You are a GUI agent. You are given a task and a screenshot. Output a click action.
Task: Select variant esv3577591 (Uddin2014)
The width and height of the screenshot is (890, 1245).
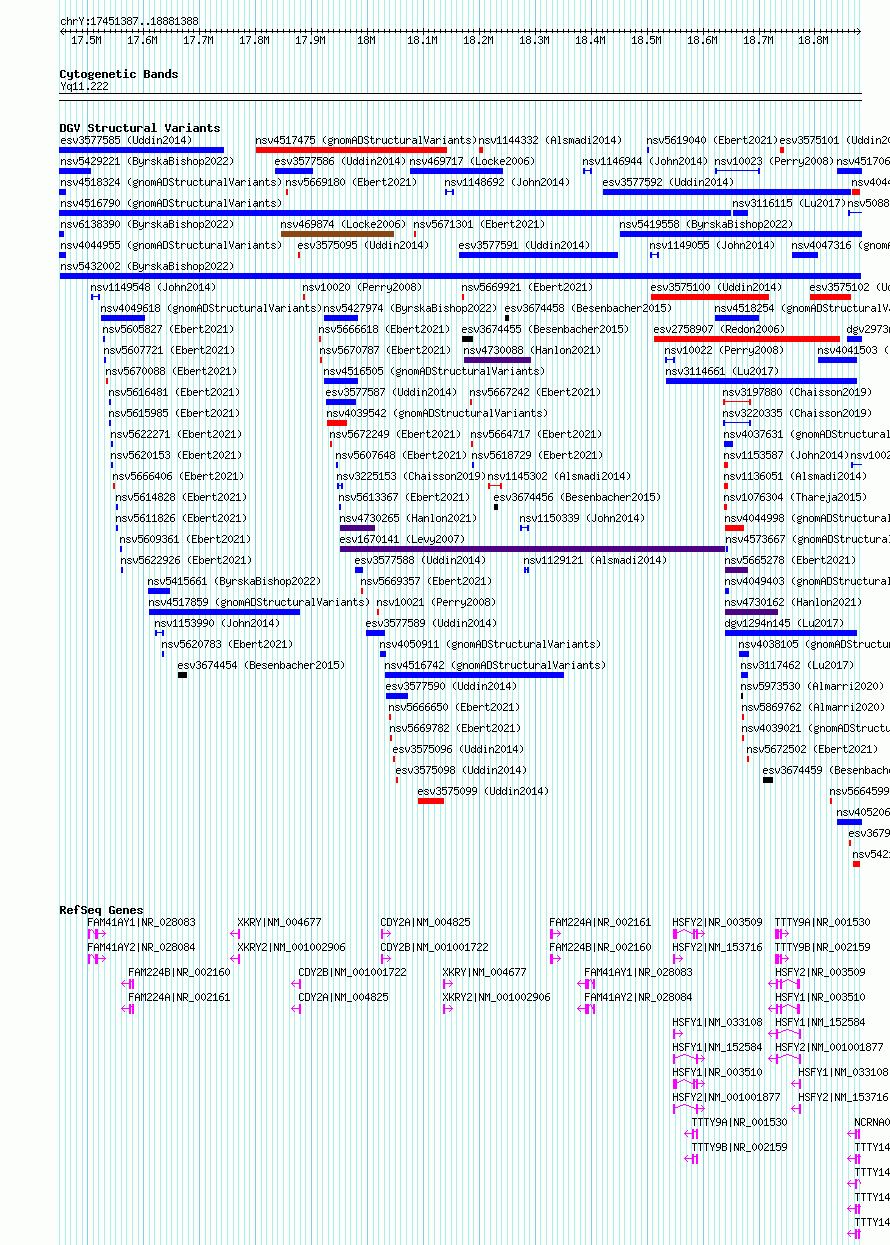(x=524, y=245)
